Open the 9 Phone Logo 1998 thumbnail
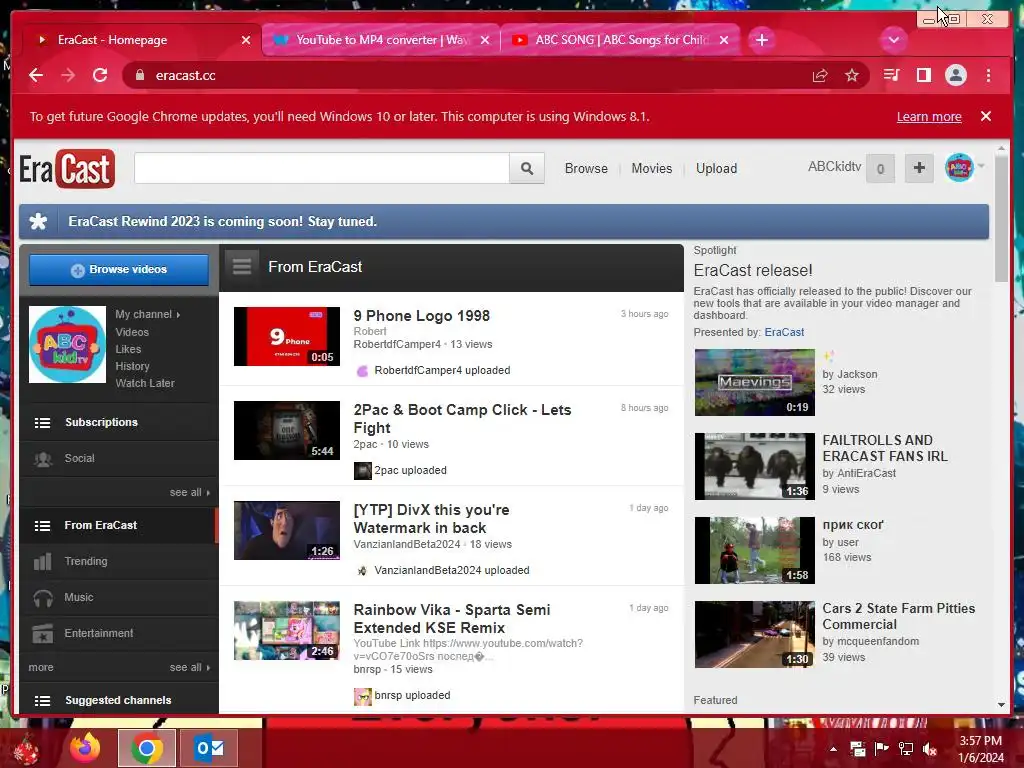The image size is (1024, 768). (287, 336)
